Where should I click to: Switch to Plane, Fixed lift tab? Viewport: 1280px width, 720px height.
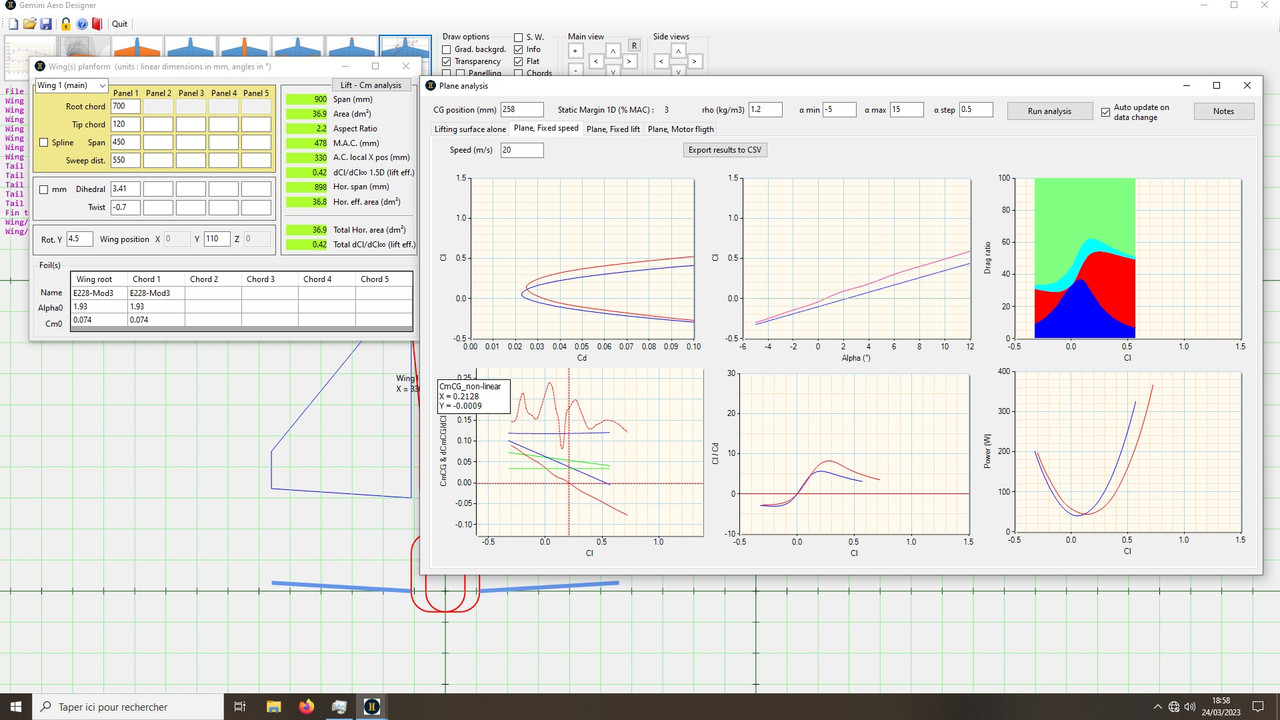tap(613, 129)
